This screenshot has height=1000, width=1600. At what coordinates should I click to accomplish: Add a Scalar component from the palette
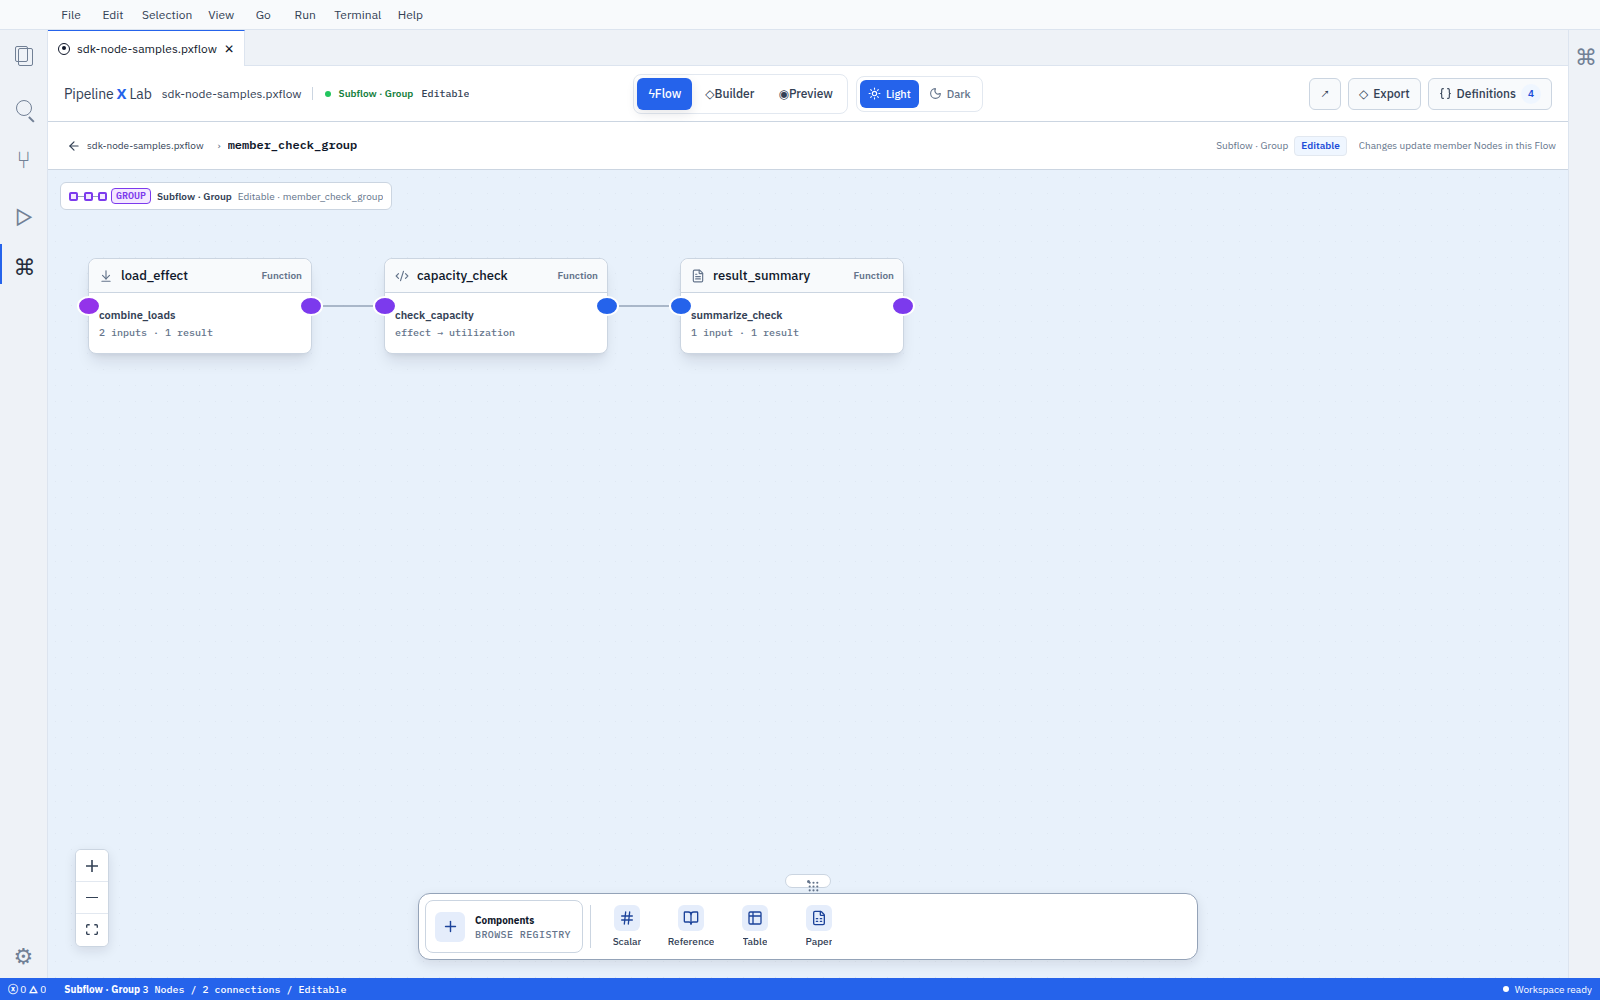tap(627, 926)
